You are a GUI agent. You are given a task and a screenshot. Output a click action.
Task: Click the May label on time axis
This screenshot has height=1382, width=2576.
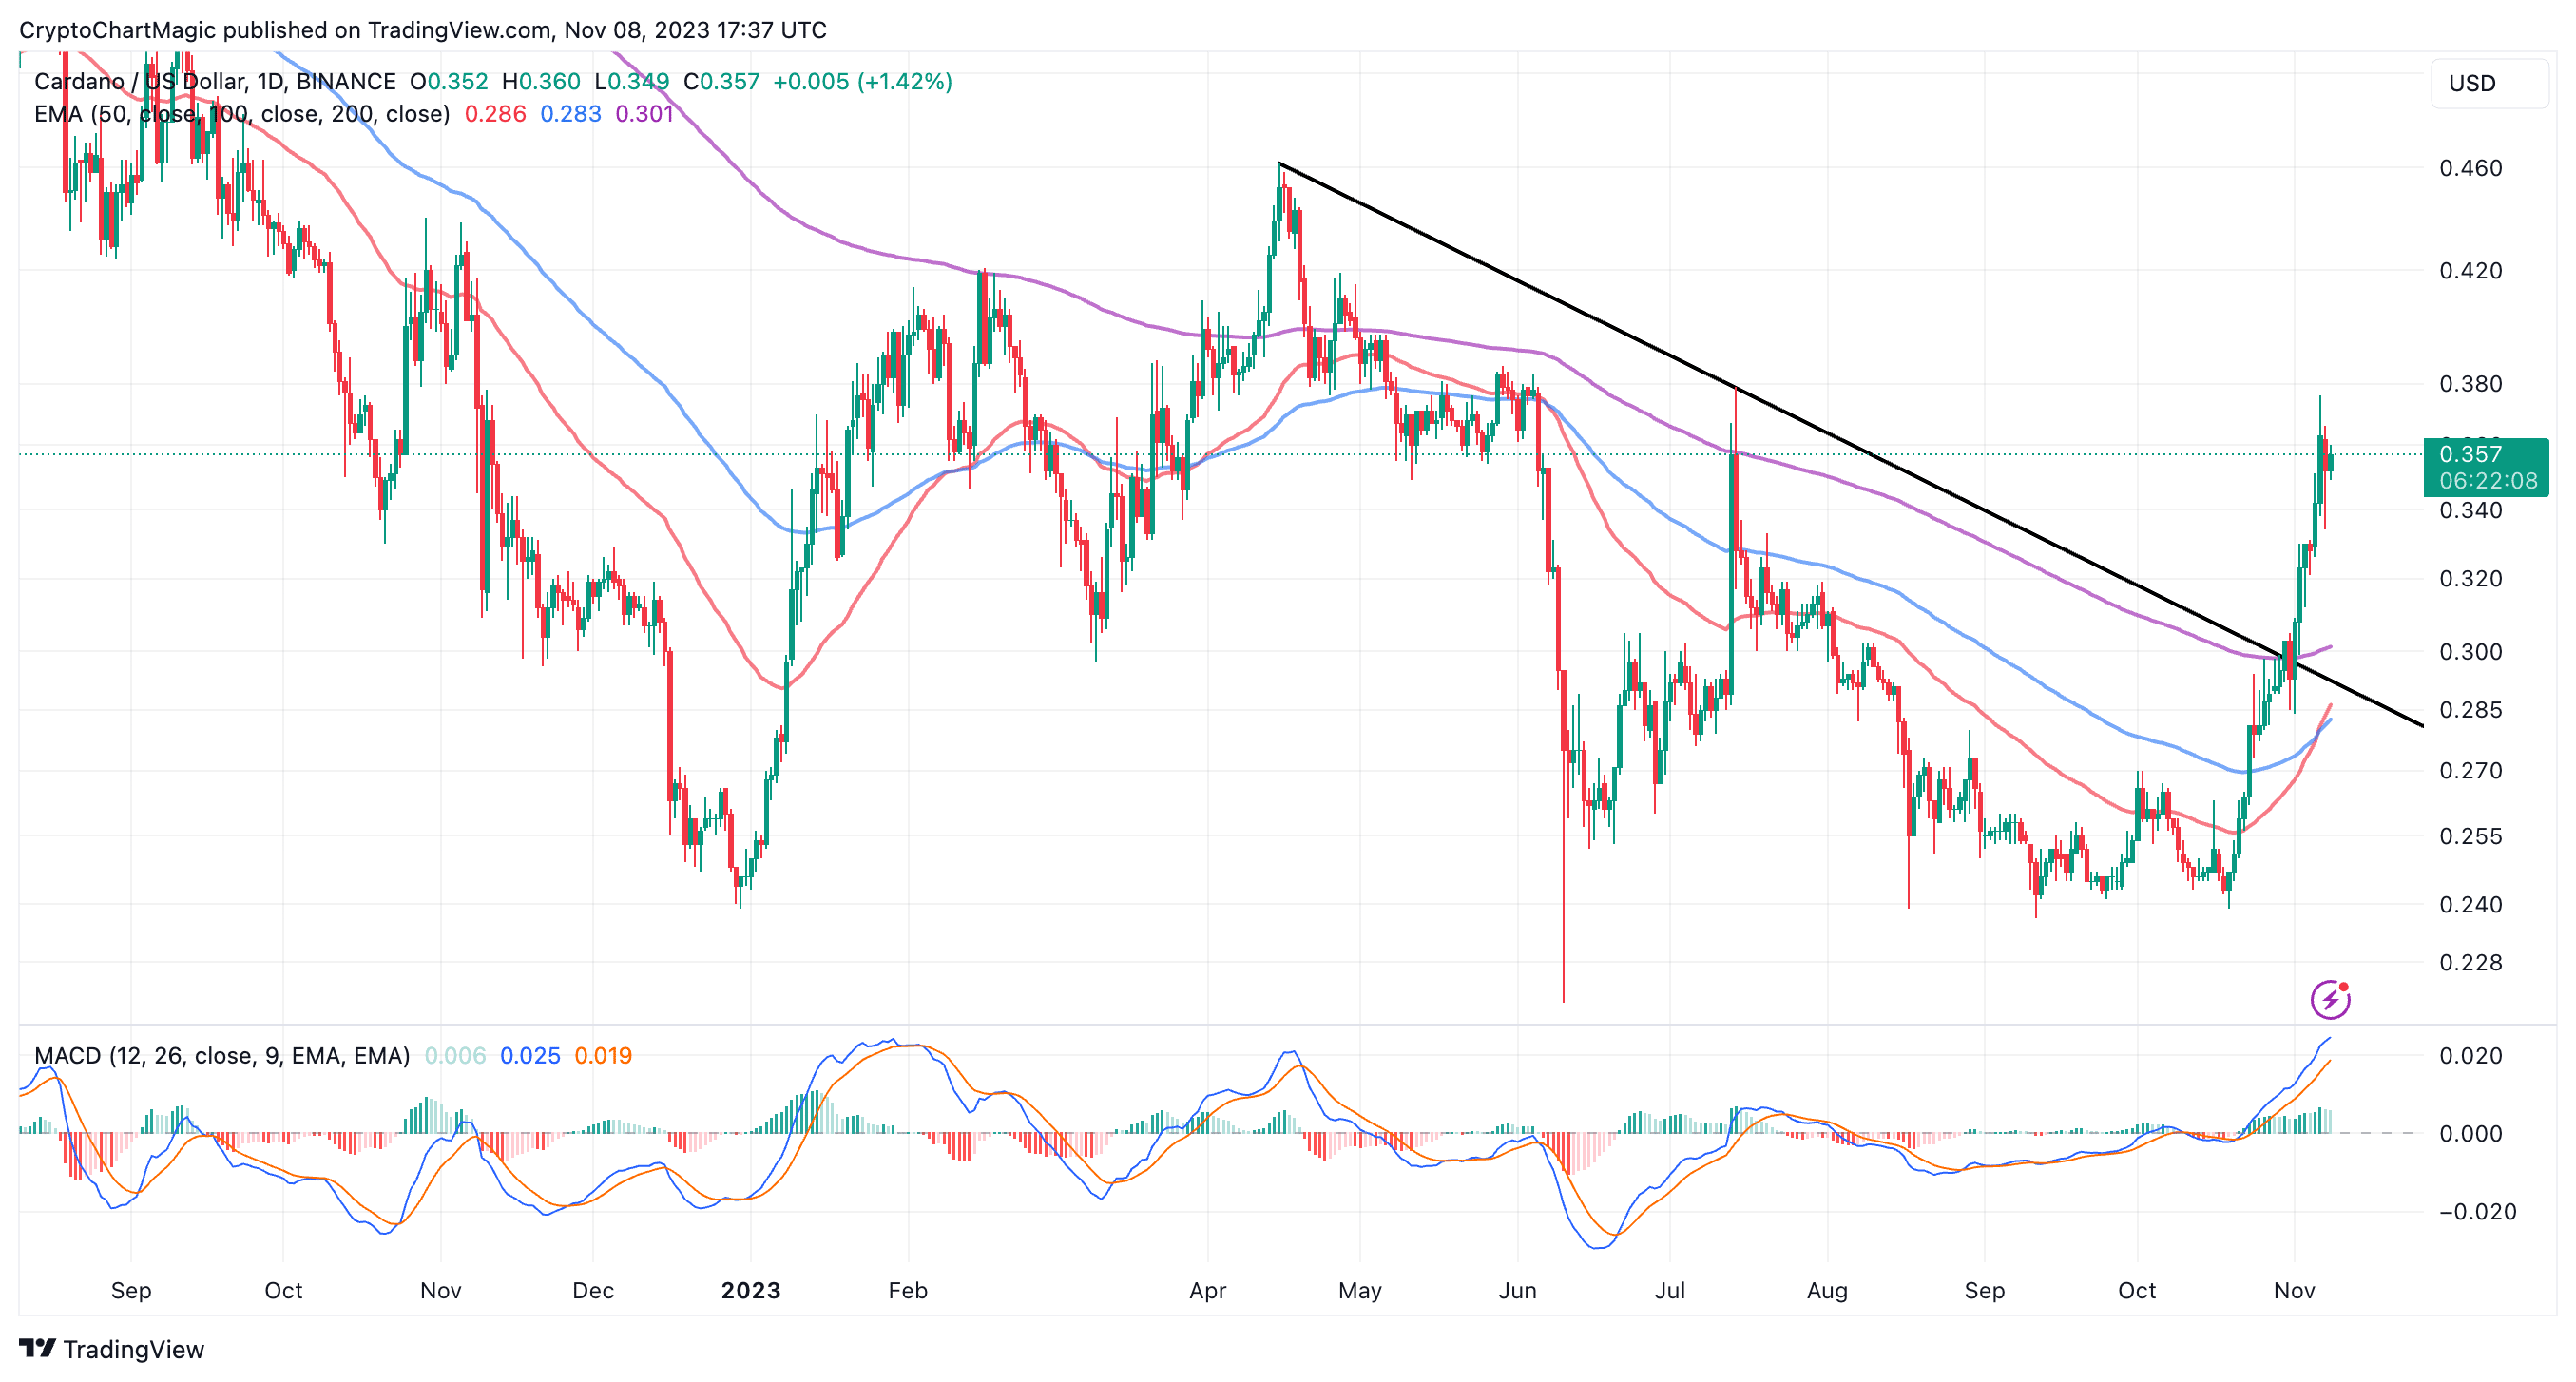1360,1290
